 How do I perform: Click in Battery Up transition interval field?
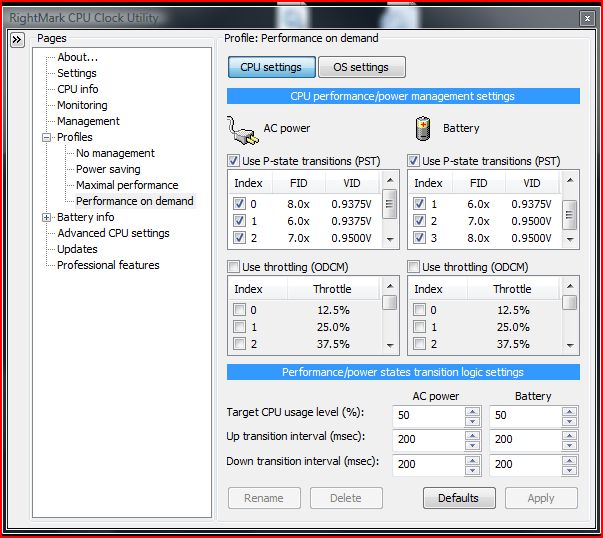pos(526,440)
